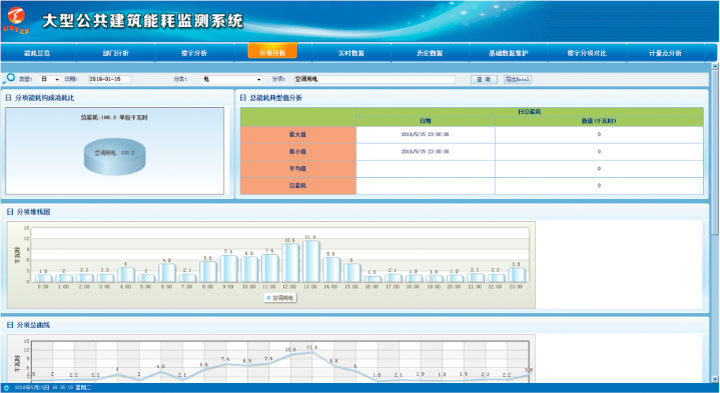Collapse the 分项总曲线 panel icon

click(x=10, y=325)
